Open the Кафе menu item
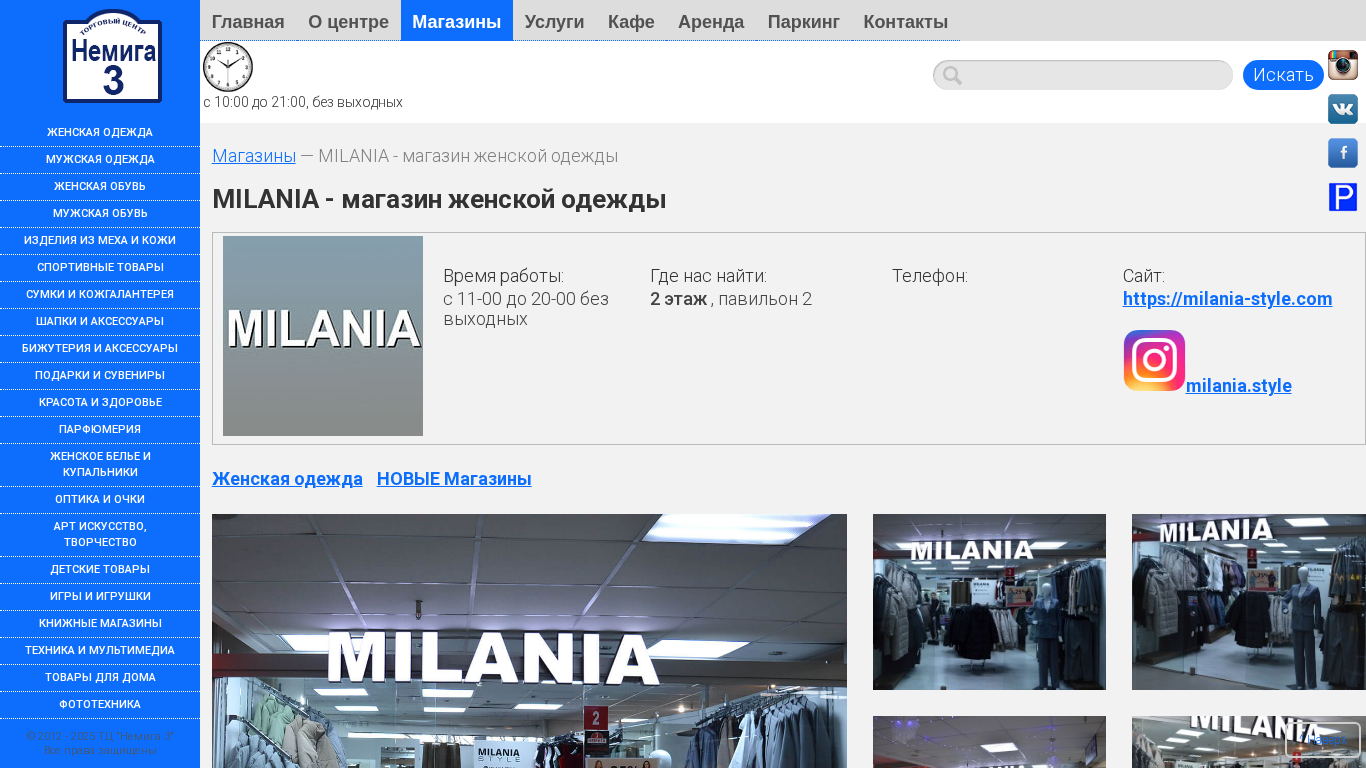 pos(631,21)
